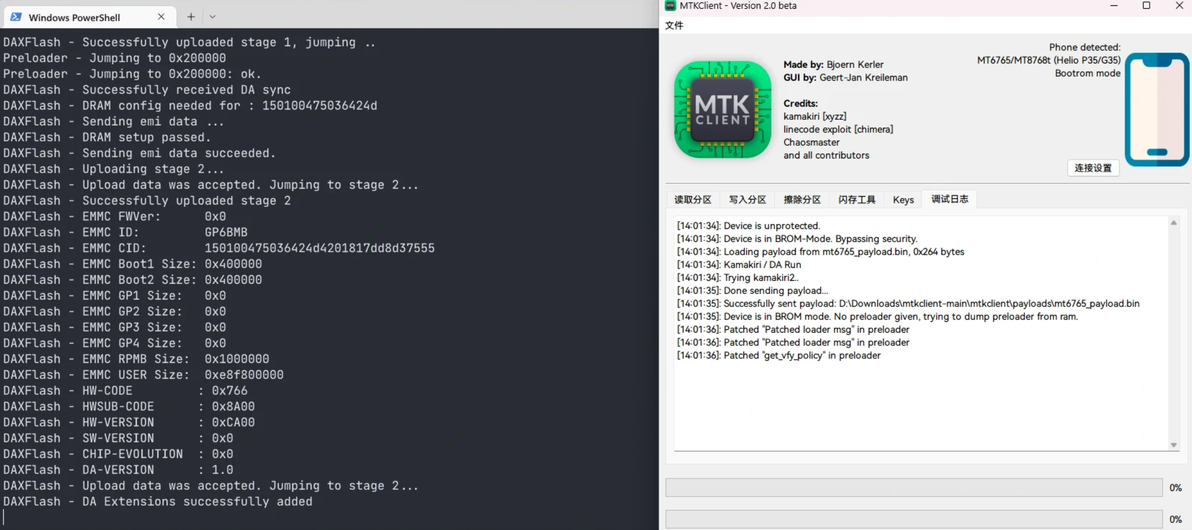The height and width of the screenshot is (530, 1192).
Task: Open the 文件 menu
Action: coord(674,25)
